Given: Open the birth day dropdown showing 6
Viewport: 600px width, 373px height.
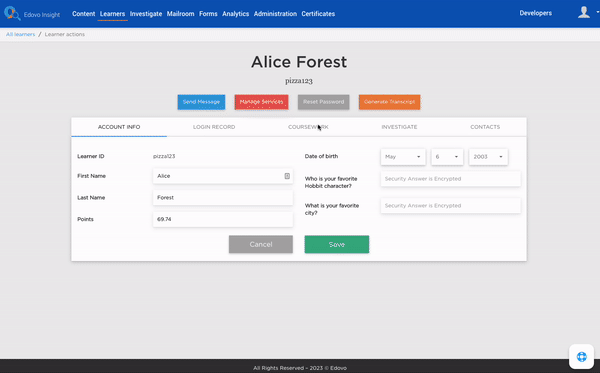Looking at the screenshot, I should coord(447,157).
